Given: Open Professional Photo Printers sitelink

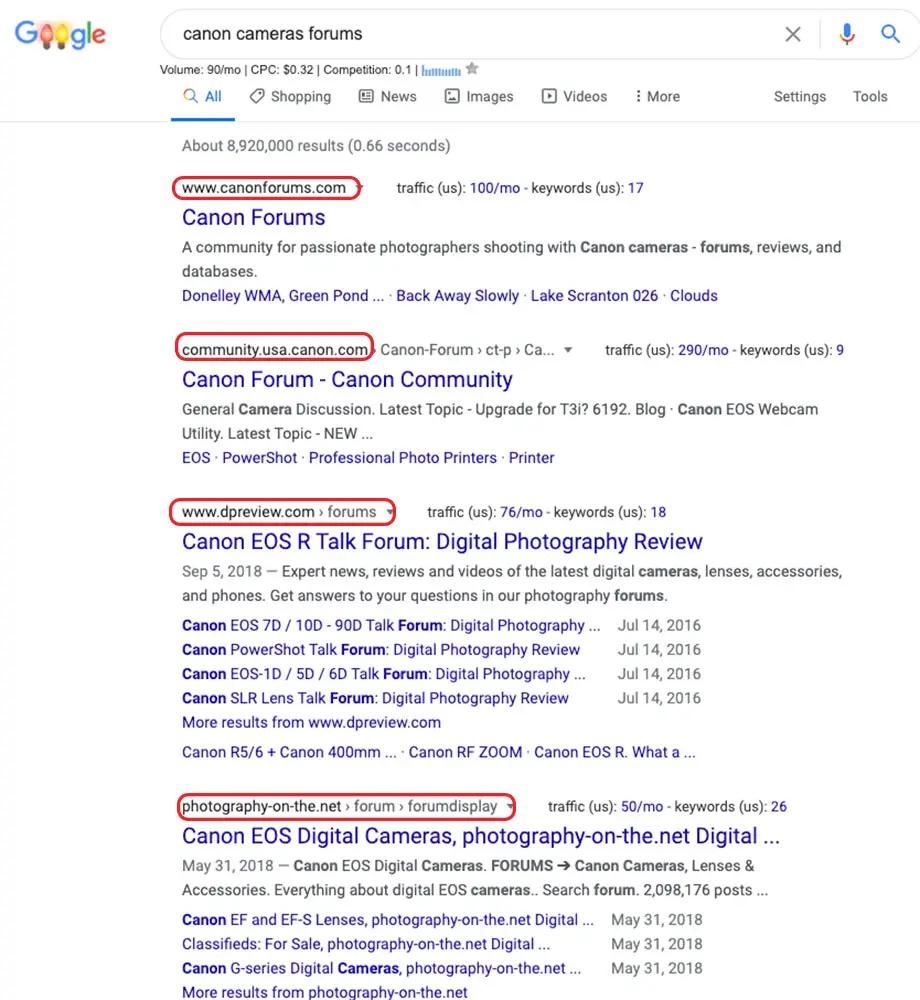Looking at the screenshot, I should point(402,458).
